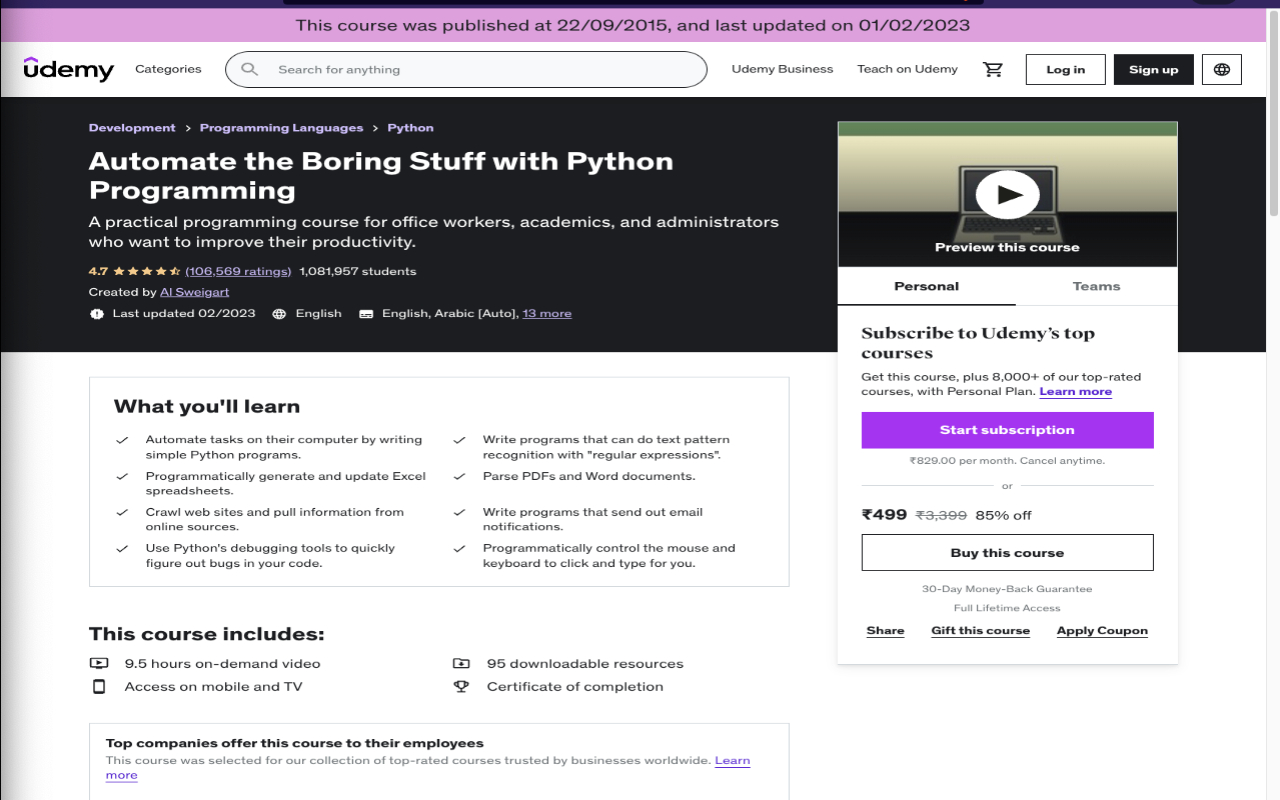Click the search magnifier icon
1280x800 pixels.
pyautogui.click(x=250, y=69)
